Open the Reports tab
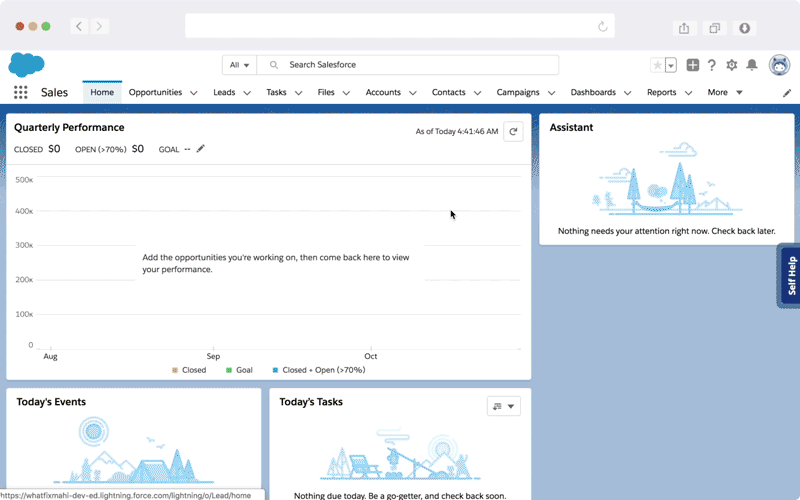800x500 pixels. coord(661,92)
